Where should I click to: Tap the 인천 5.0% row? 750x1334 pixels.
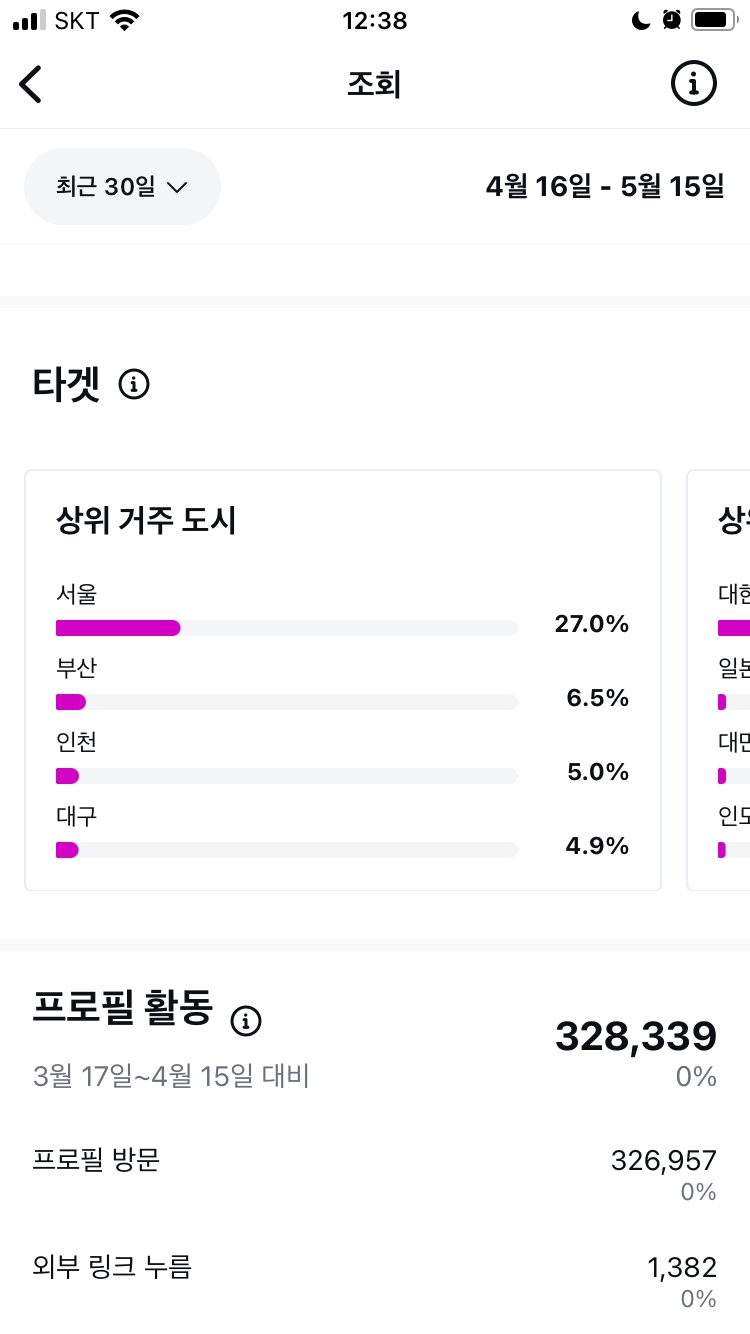[342, 758]
